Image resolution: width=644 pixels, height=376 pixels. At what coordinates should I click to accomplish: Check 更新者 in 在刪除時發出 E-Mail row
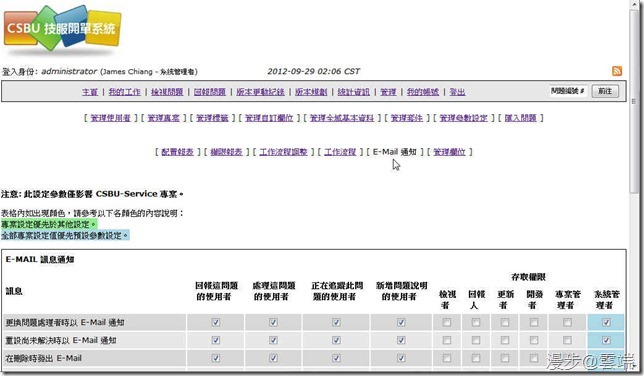[x=505, y=358]
